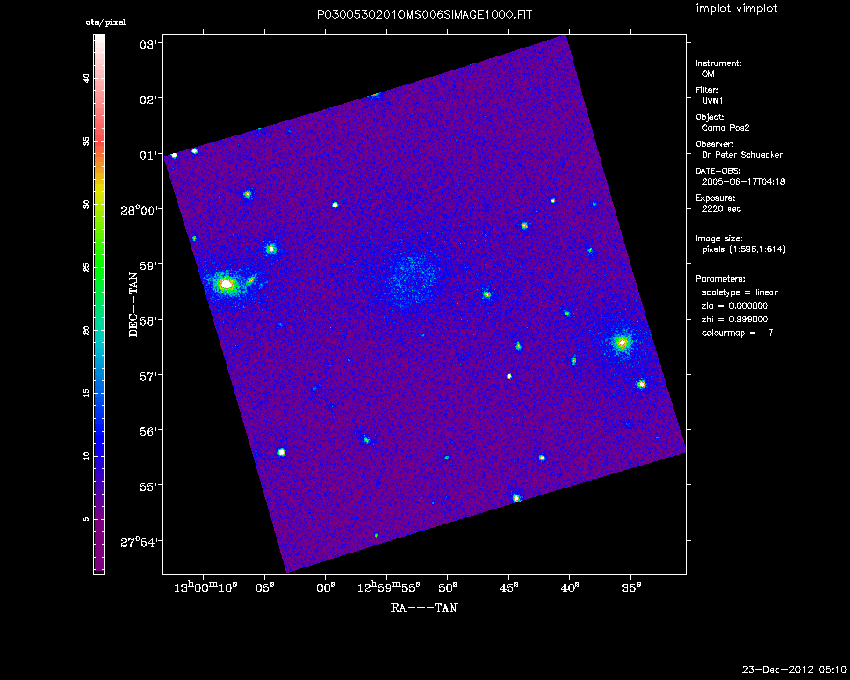This screenshot has height=680, width=850.
Task: Click the 28°00' declination tick label
Action: click(x=141, y=210)
